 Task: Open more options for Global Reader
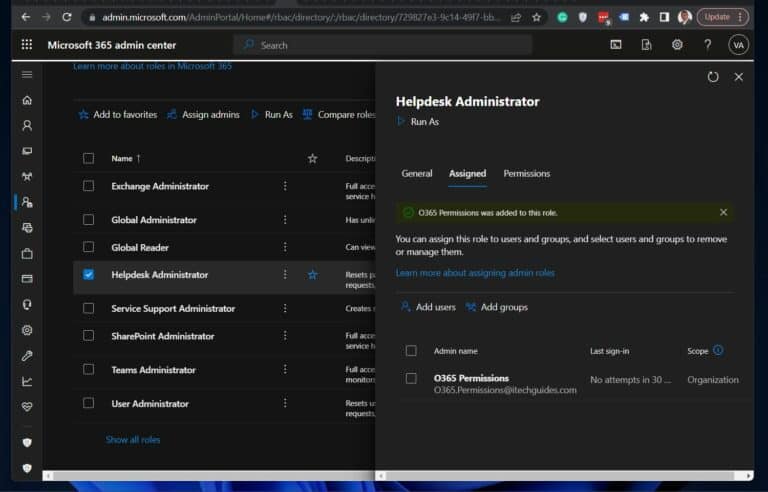click(285, 246)
